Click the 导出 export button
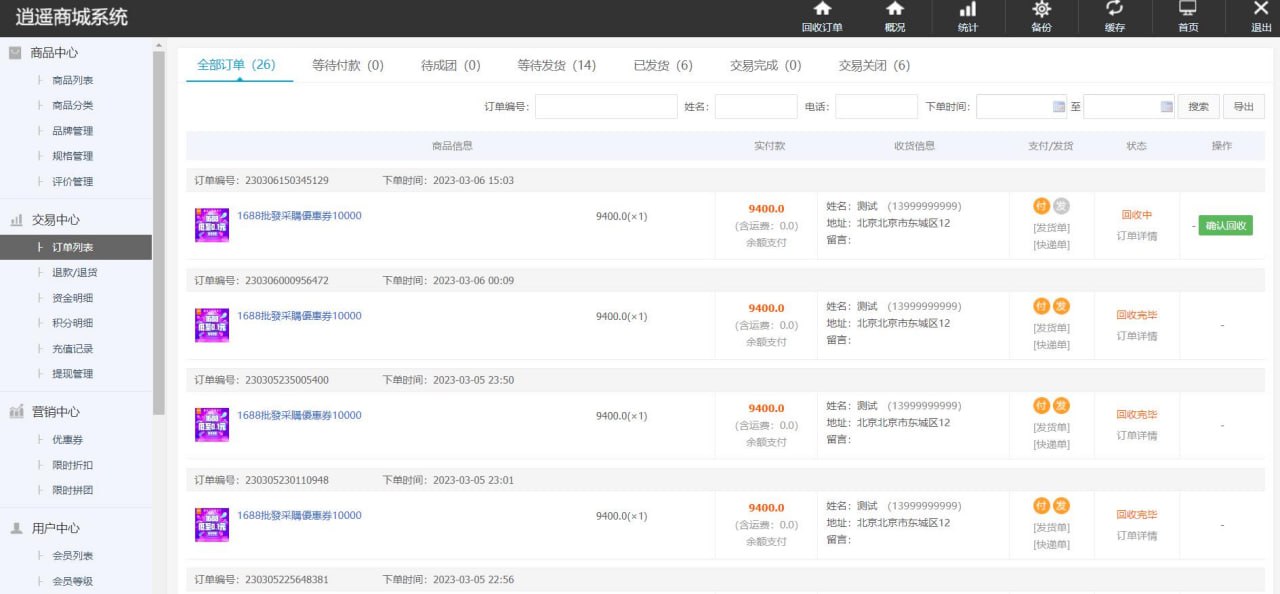Image resolution: width=1280 pixels, height=594 pixels. [x=1243, y=107]
